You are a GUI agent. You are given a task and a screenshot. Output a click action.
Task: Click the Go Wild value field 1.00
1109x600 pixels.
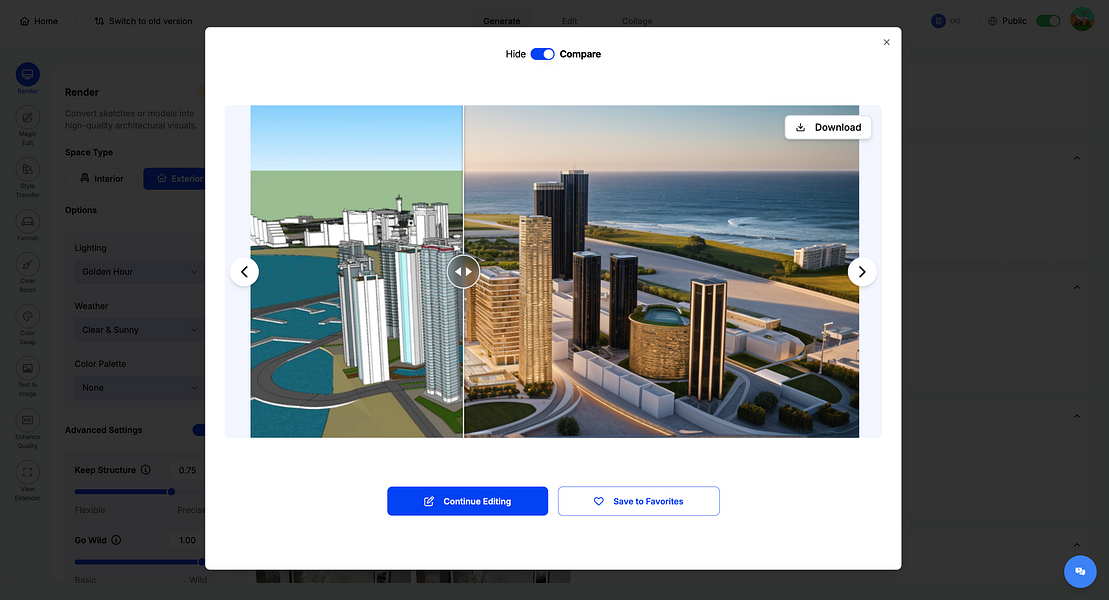click(187, 541)
